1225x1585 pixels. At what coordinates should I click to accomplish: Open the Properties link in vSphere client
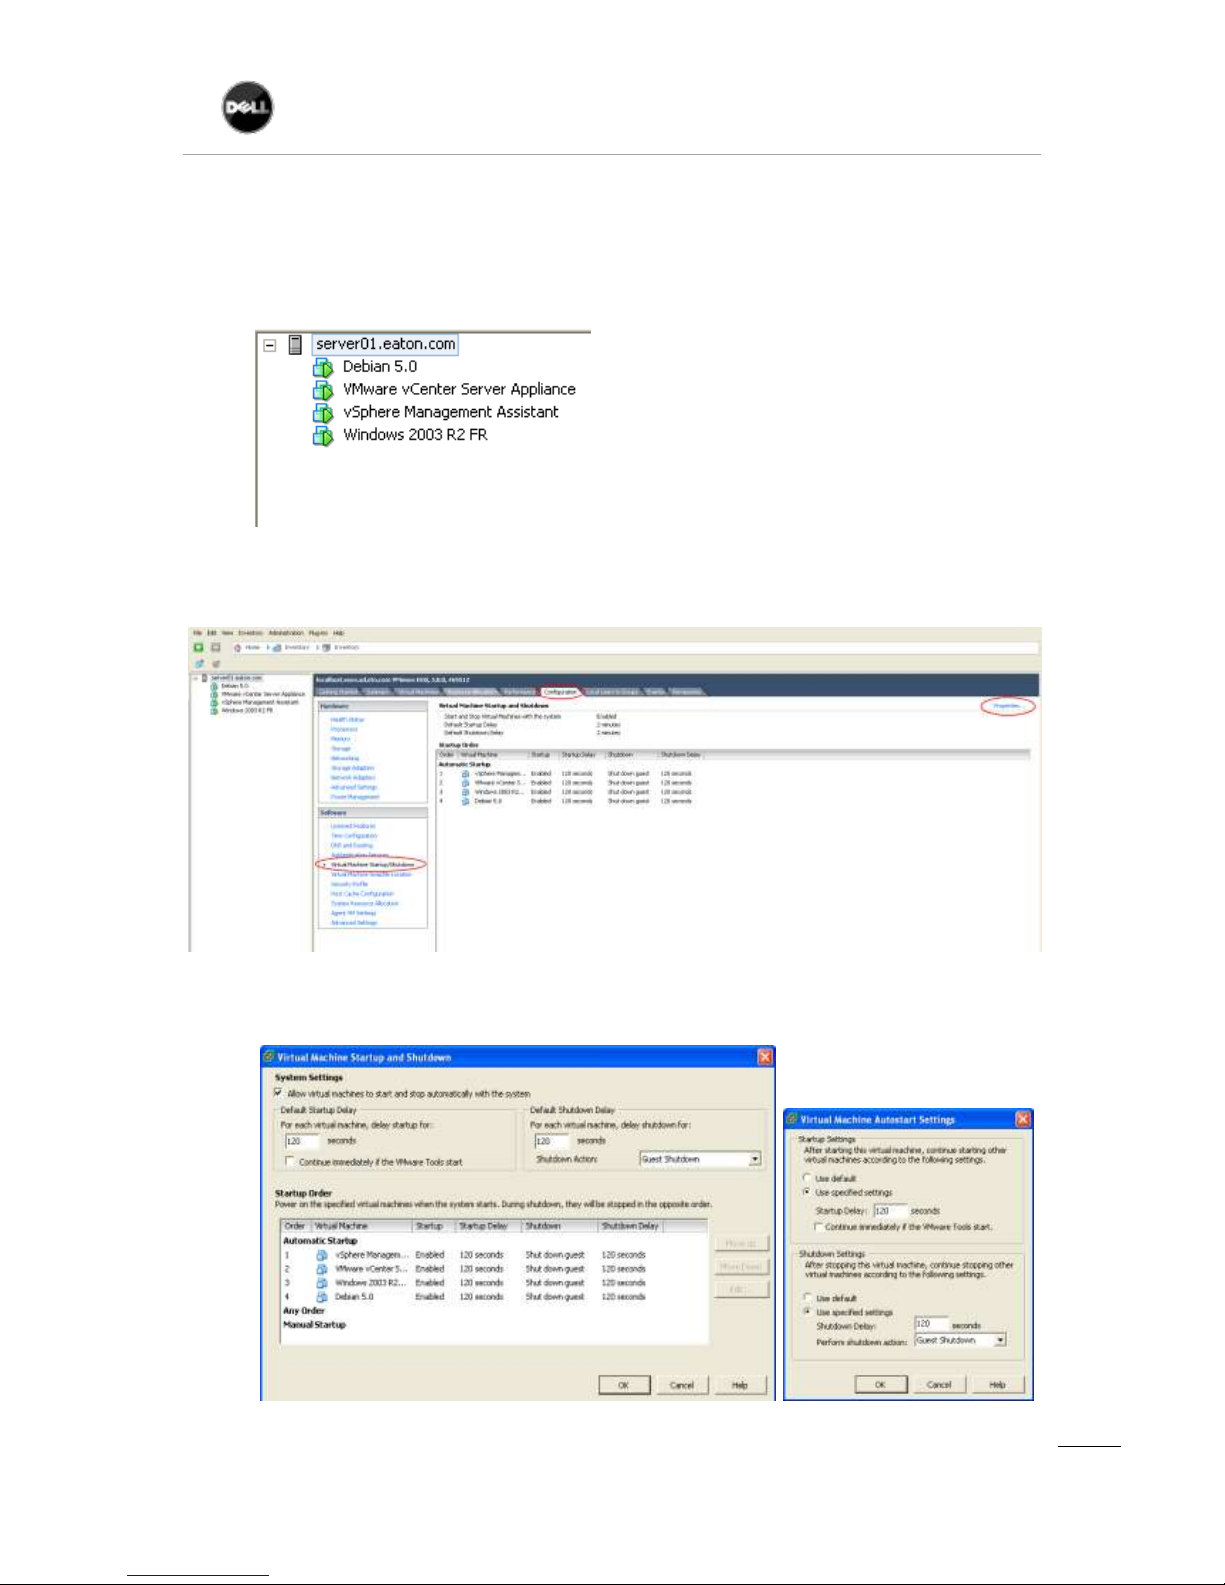pos(1007,706)
